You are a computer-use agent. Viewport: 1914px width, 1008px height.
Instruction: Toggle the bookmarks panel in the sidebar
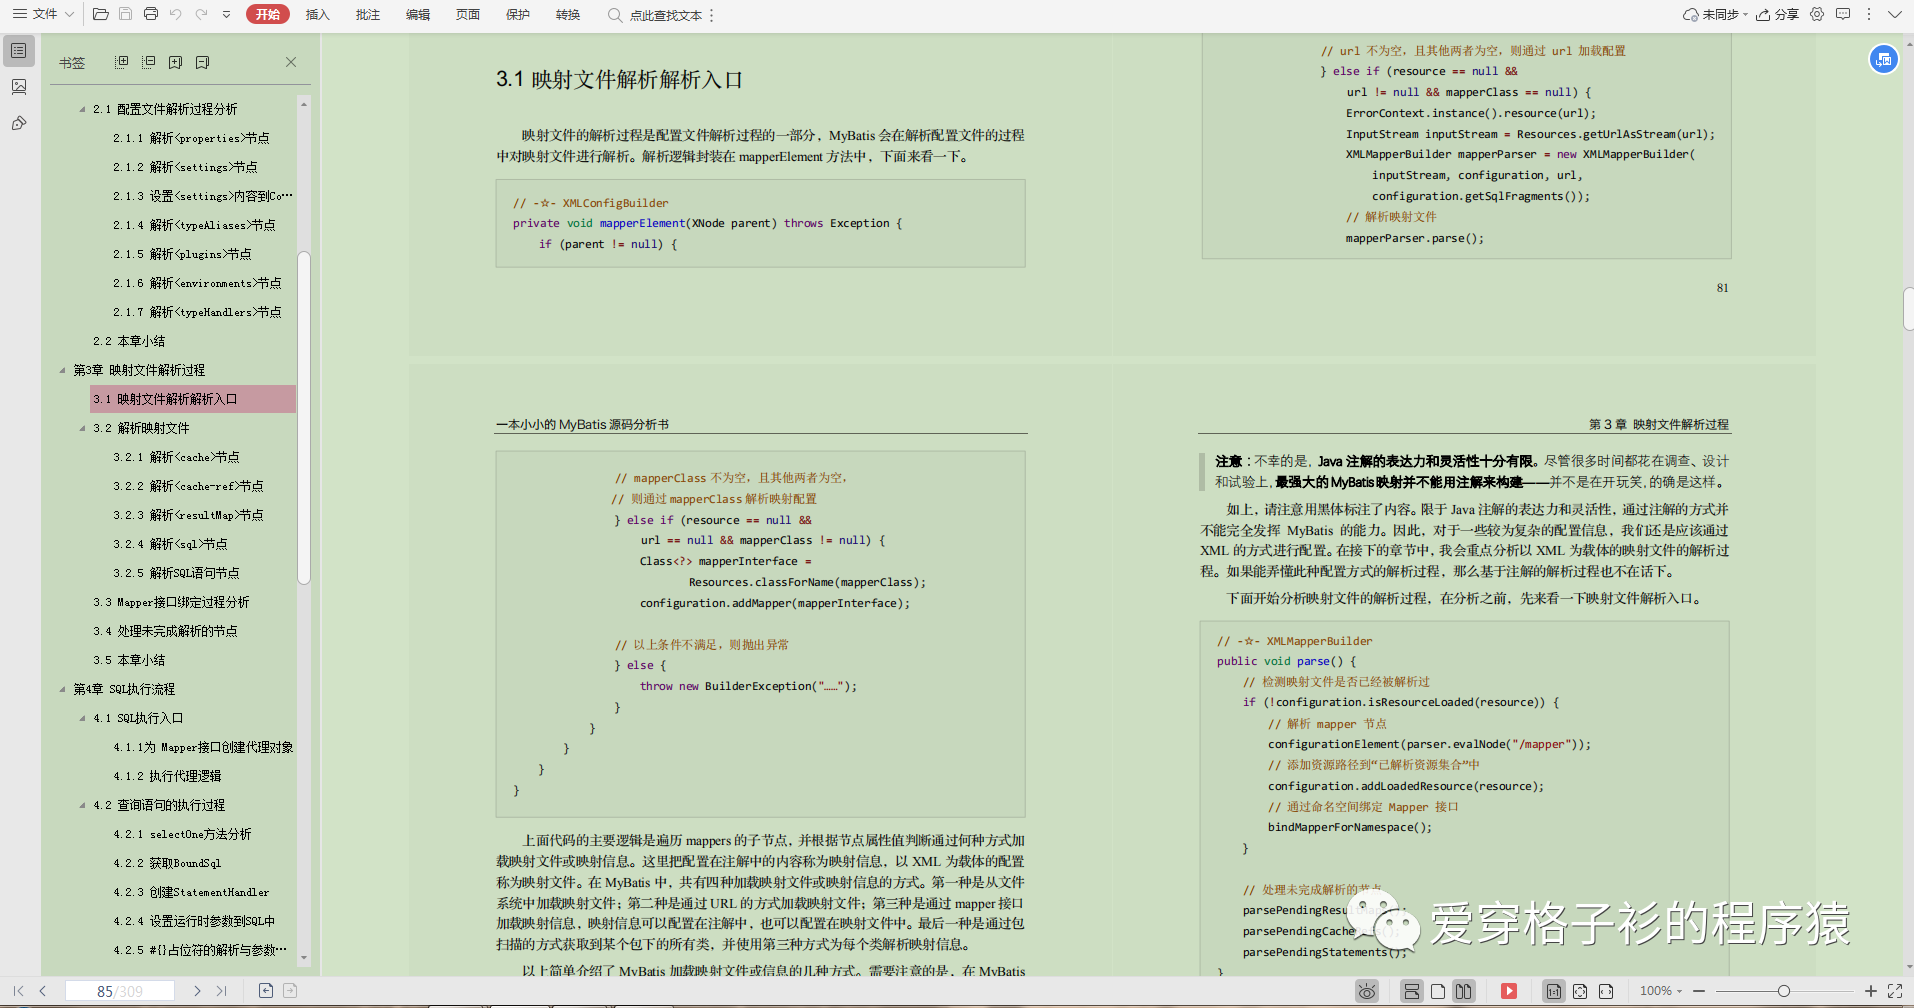(19, 50)
